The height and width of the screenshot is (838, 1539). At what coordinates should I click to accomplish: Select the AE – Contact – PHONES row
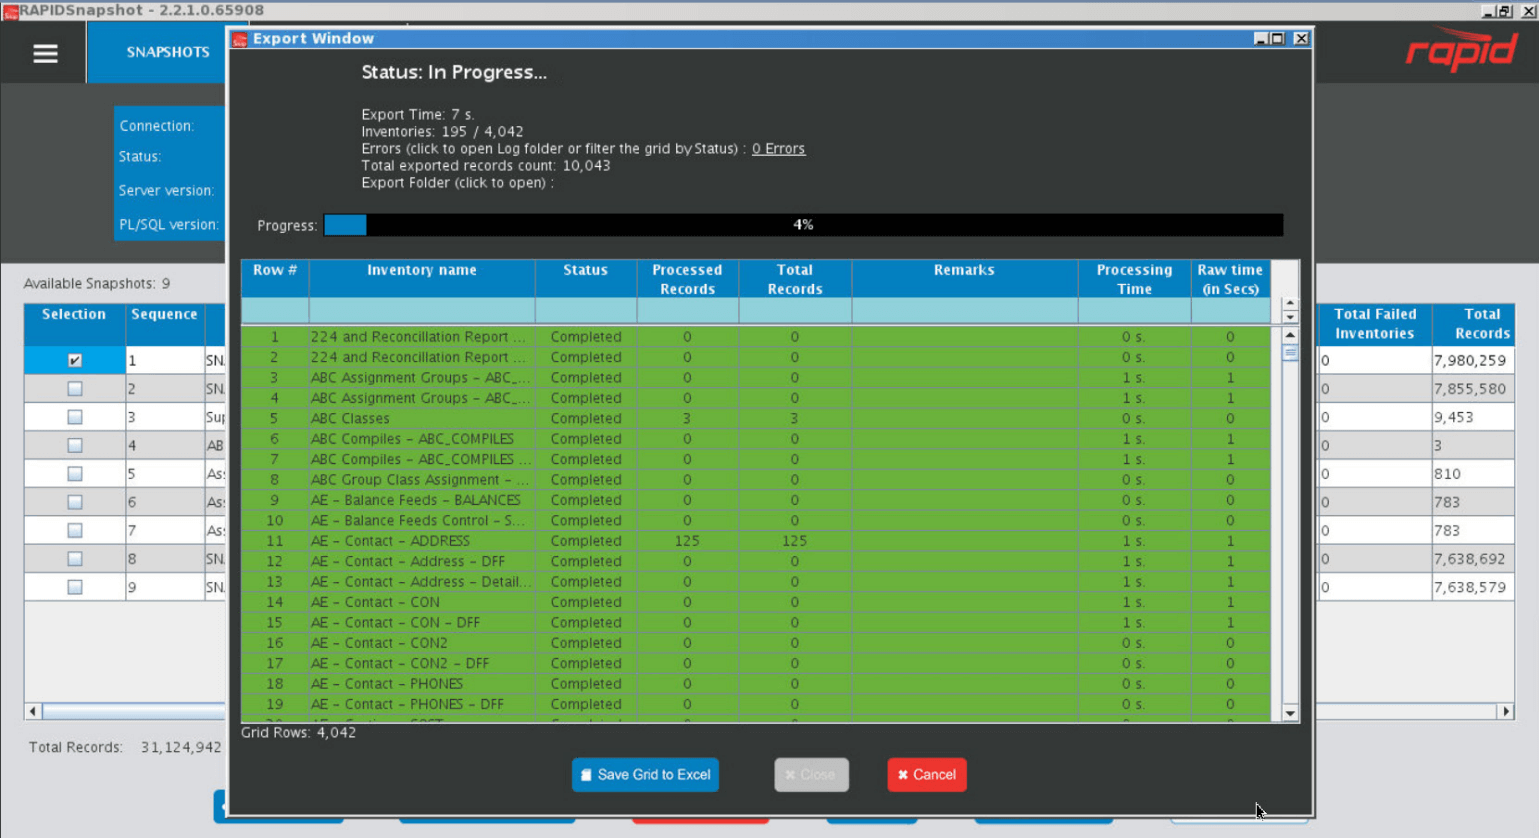756,684
